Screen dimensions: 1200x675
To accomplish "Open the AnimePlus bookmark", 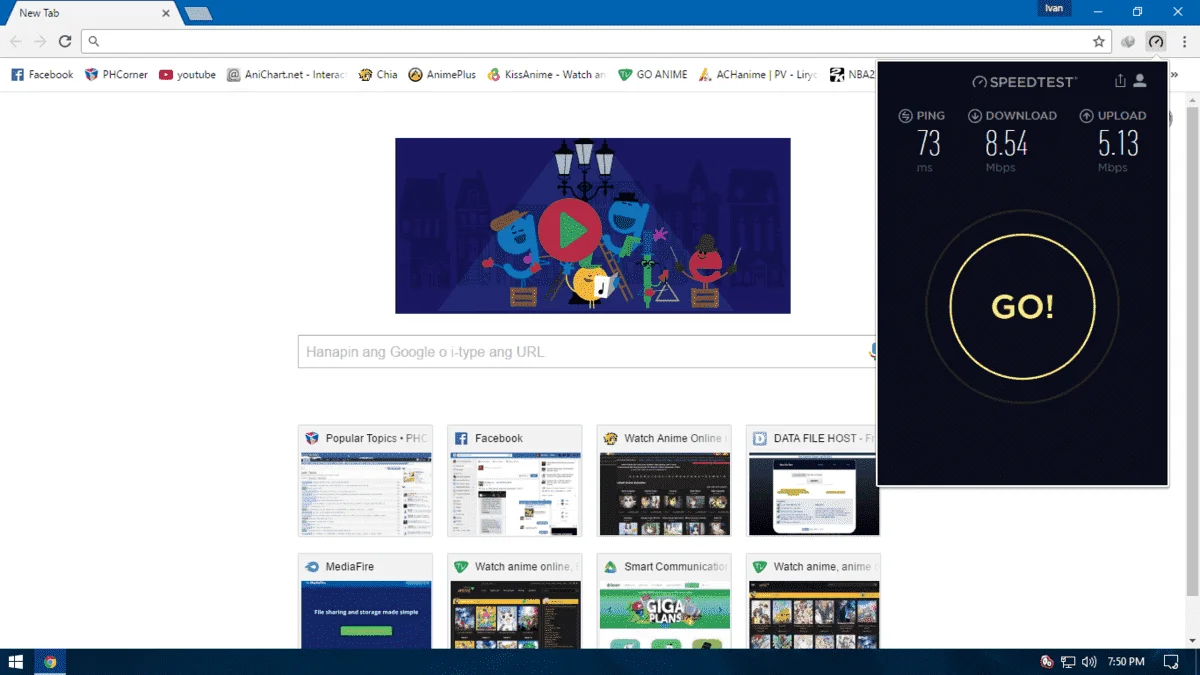I will [x=442, y=74].
